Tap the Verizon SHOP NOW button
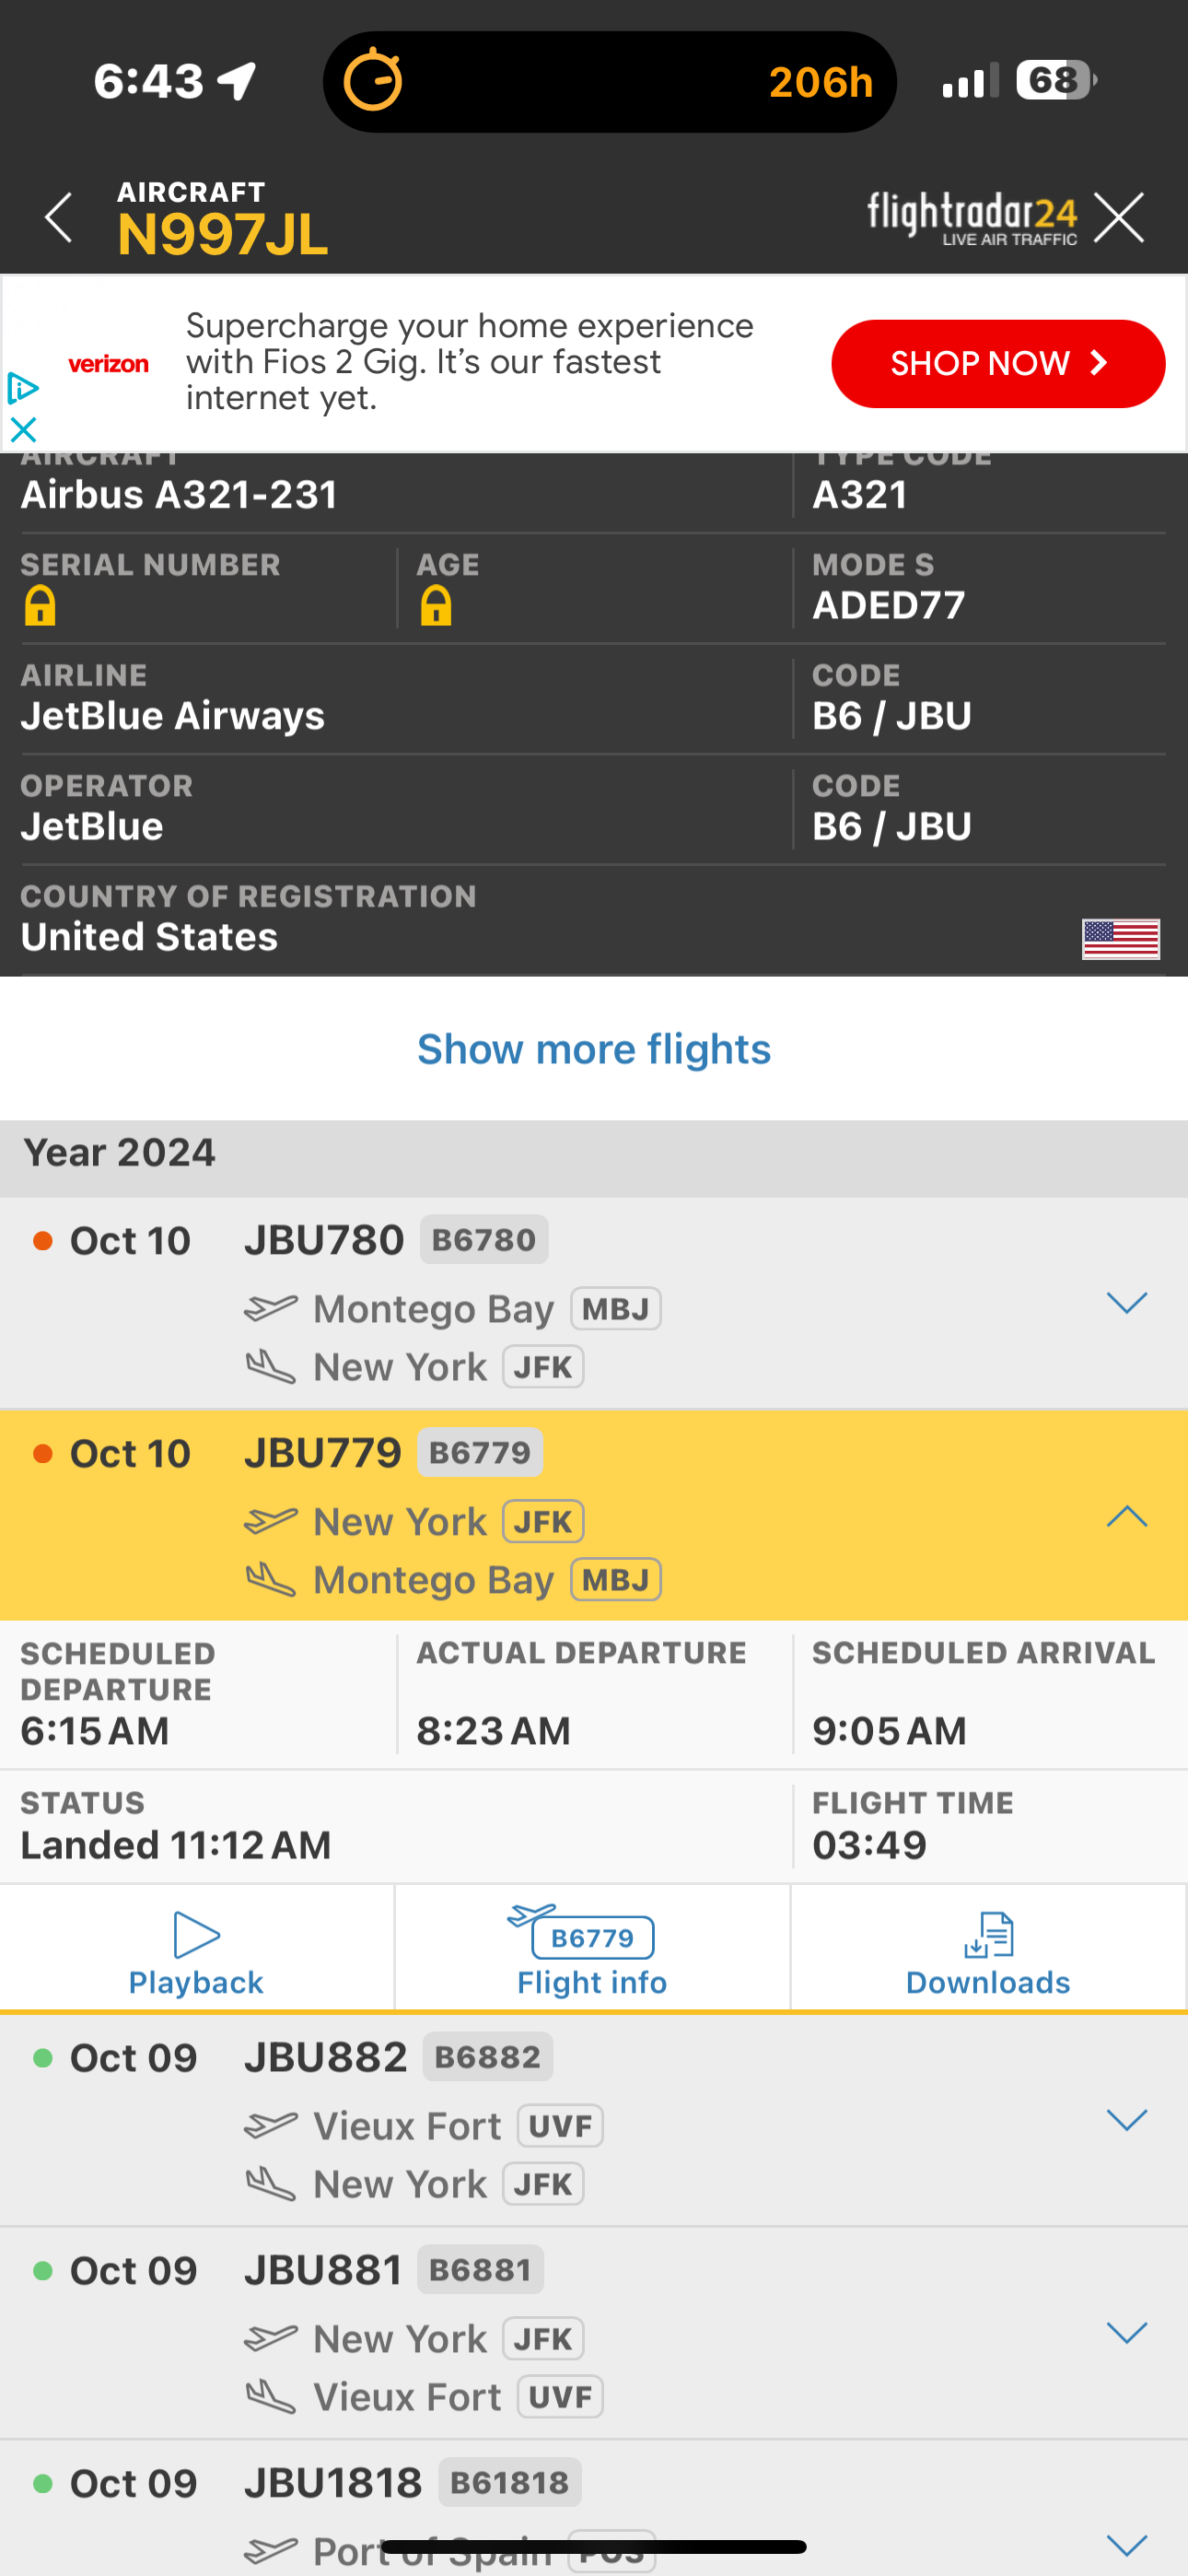The width and height of the screenshot is (1188, 2576). 997,363
